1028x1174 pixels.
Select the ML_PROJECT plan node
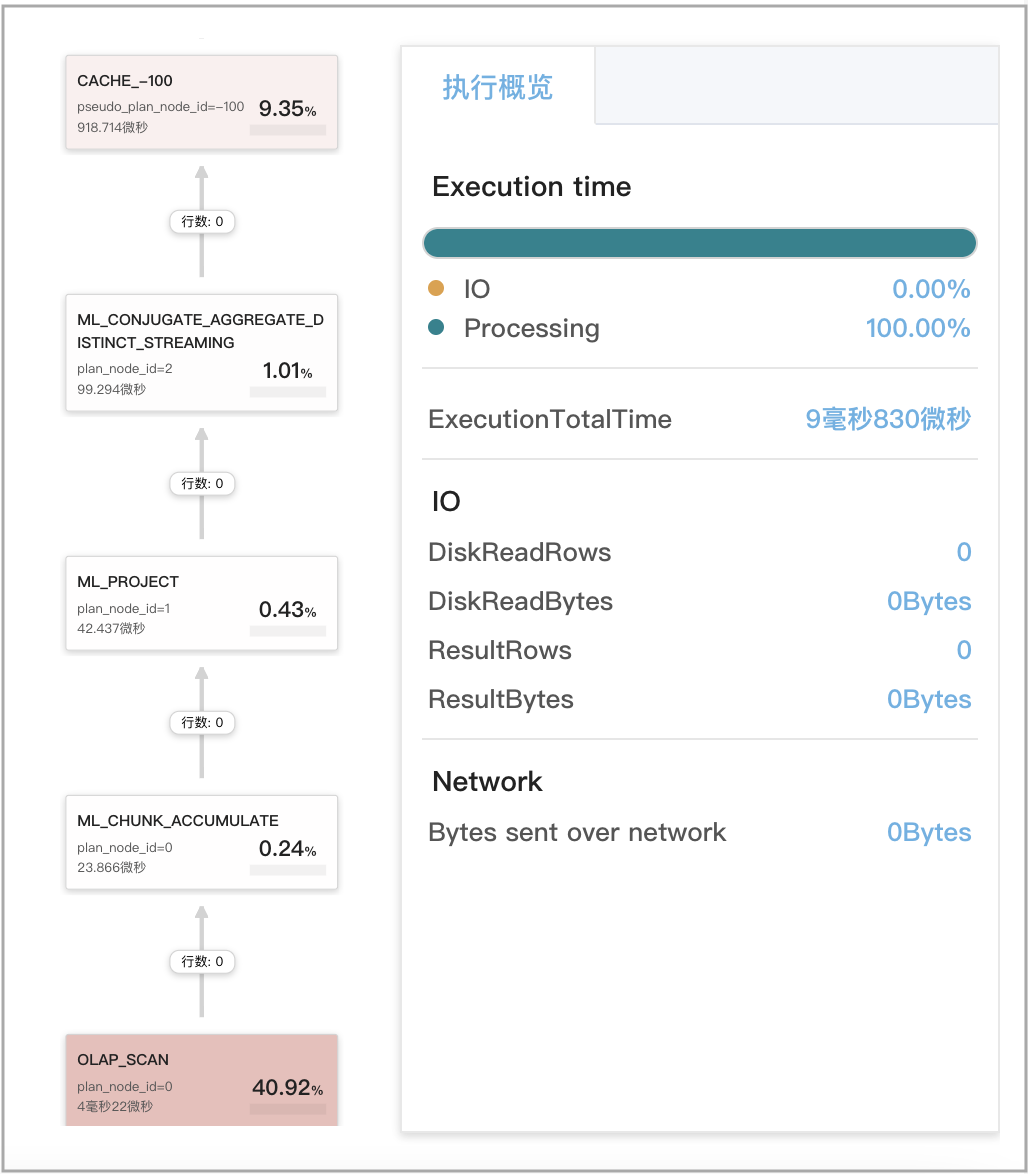click(201, 603)
